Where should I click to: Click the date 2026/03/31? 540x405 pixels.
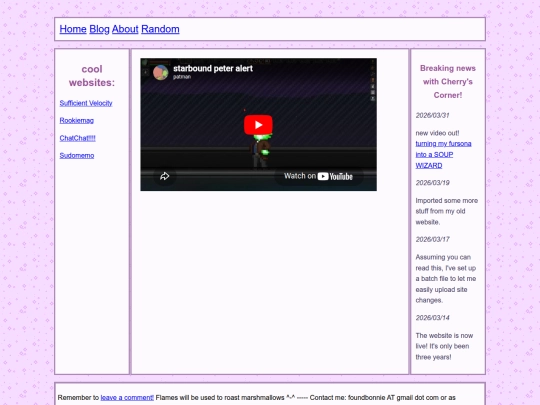[433, 115]
